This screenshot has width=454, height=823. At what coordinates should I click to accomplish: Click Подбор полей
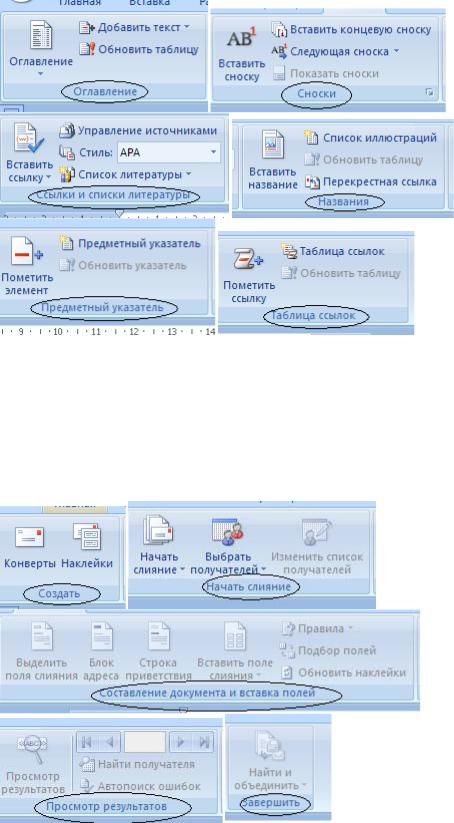pos(328,651)
